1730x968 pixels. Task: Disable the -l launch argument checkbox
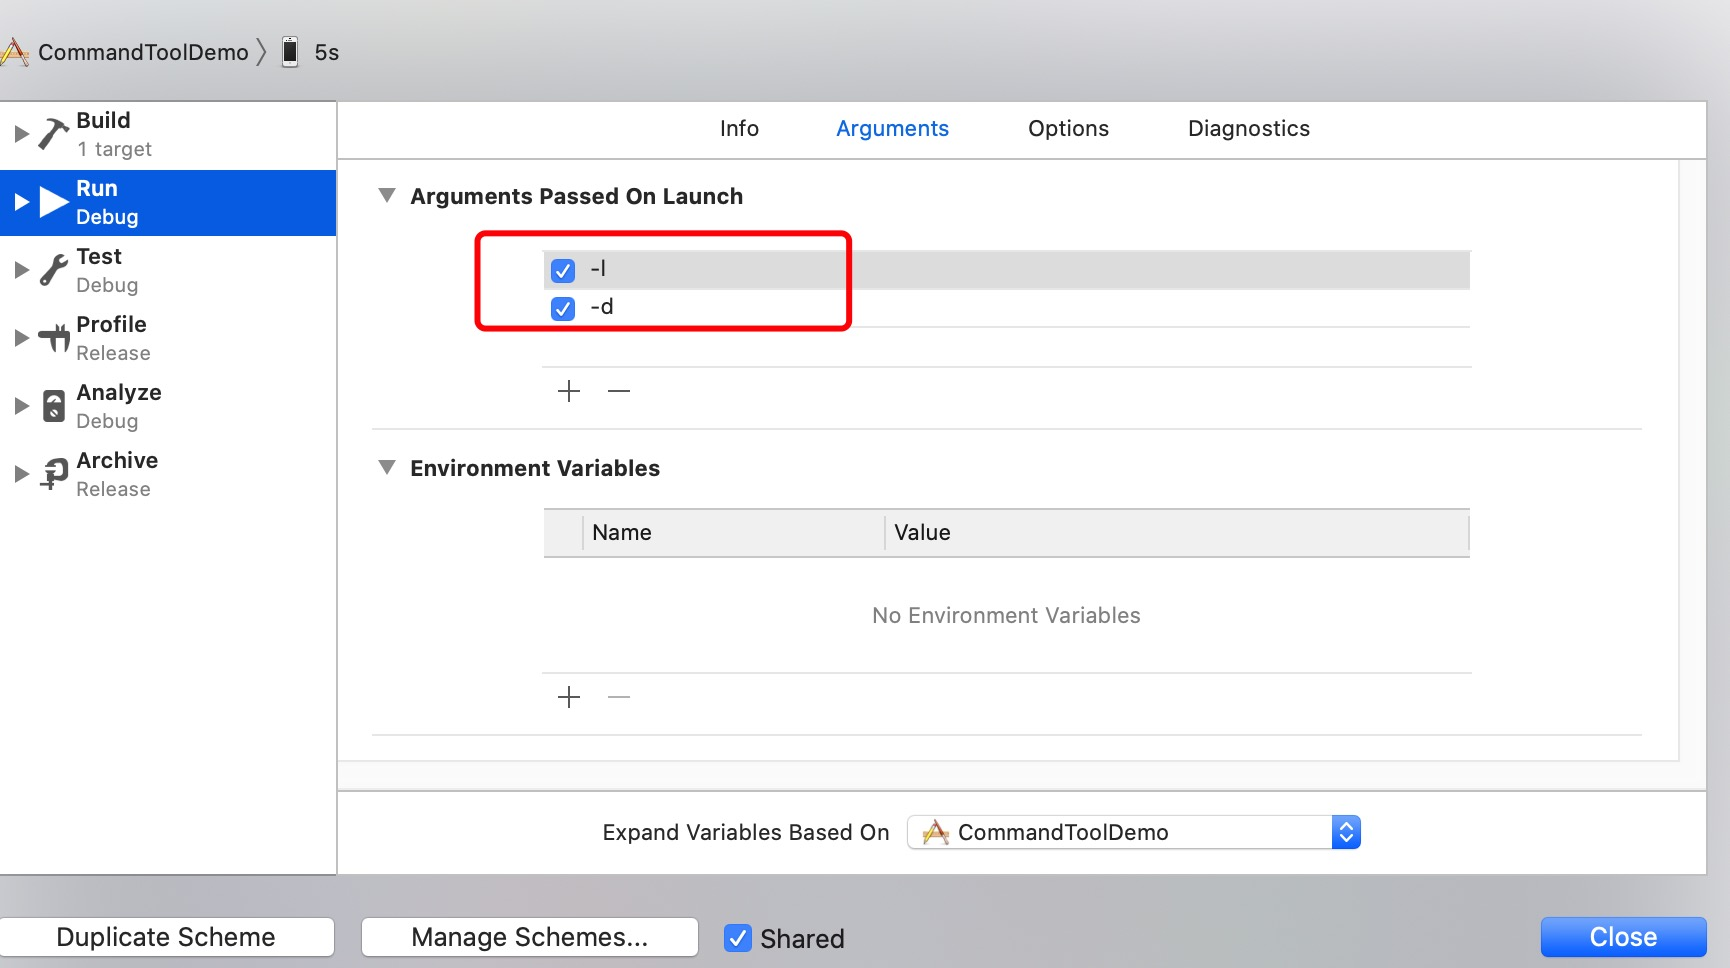tap(563, 270)
